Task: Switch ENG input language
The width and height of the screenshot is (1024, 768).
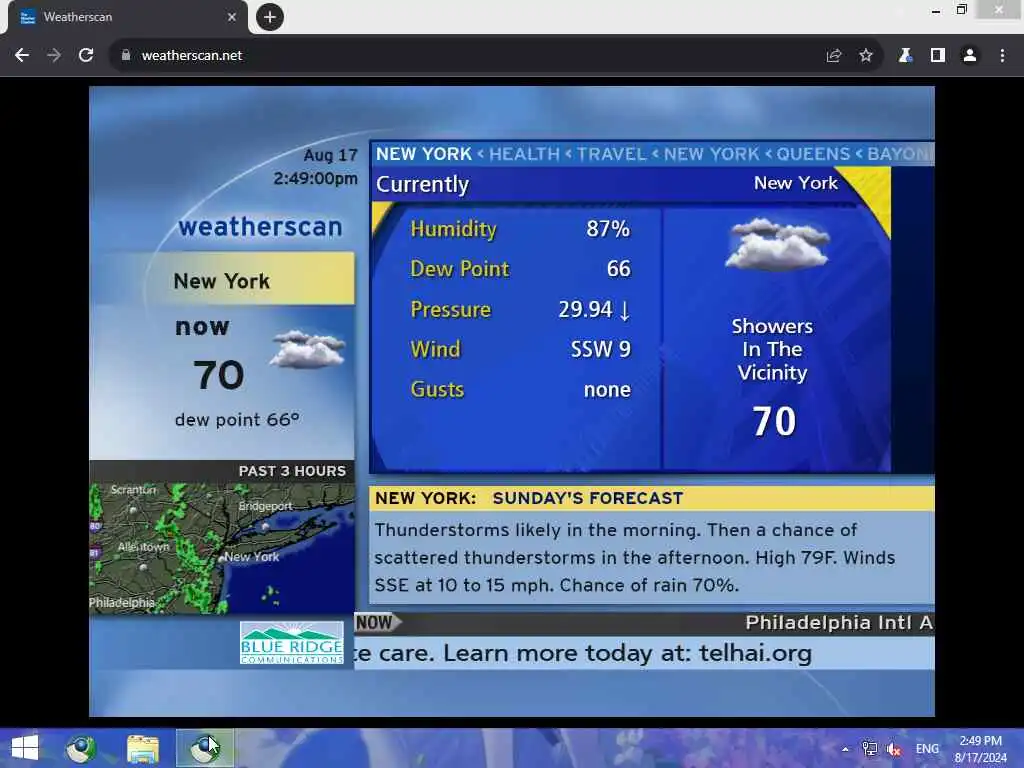Action: [927, 748]
